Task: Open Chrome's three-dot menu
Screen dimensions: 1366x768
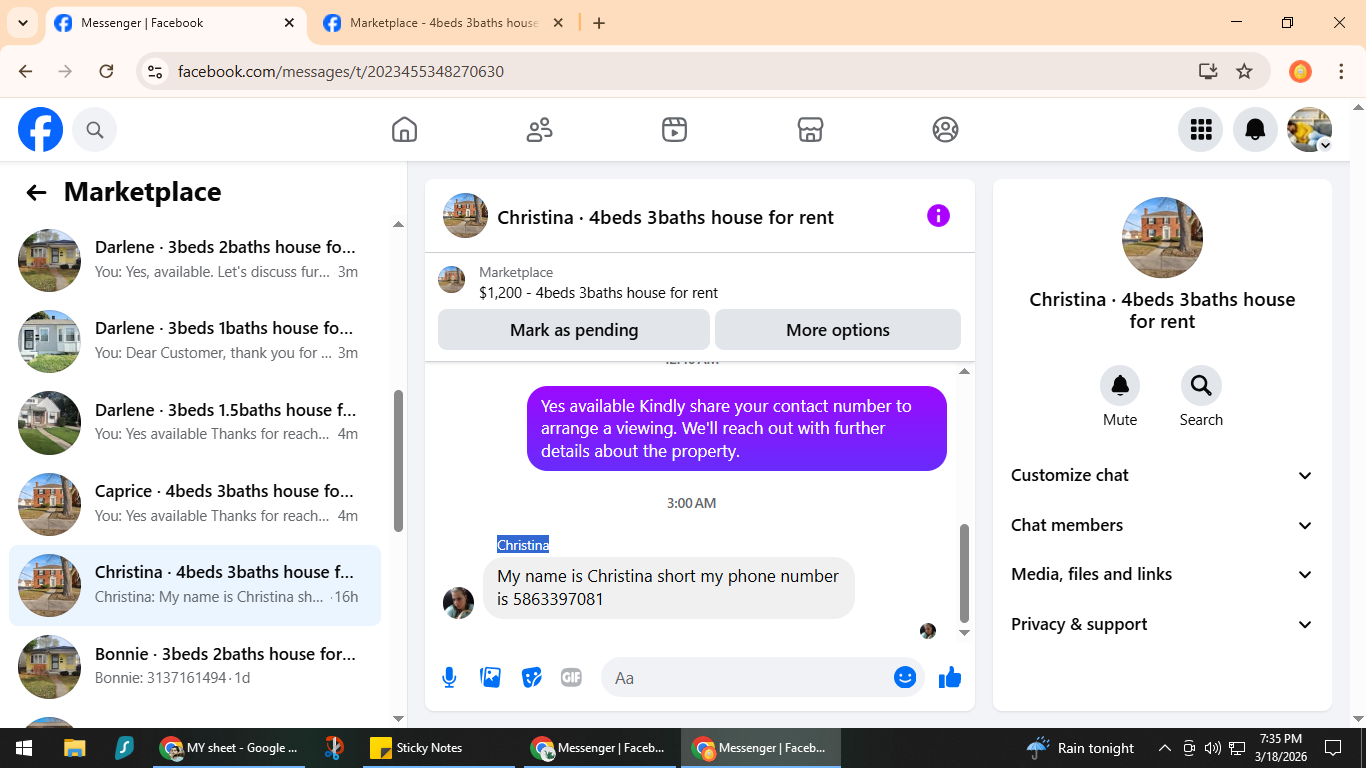Action: (1341, 71)
